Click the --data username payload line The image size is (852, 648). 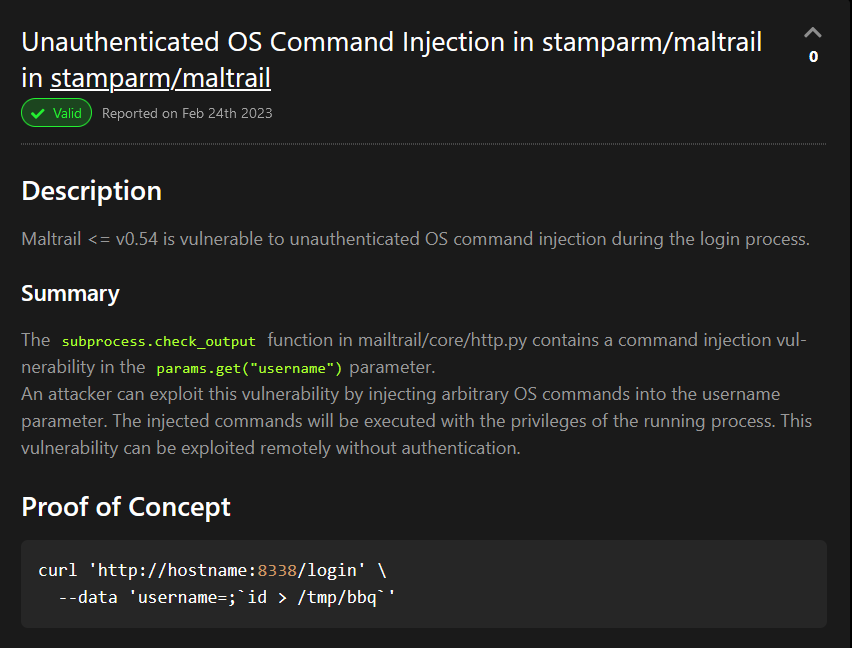click(x=227, y=597)
